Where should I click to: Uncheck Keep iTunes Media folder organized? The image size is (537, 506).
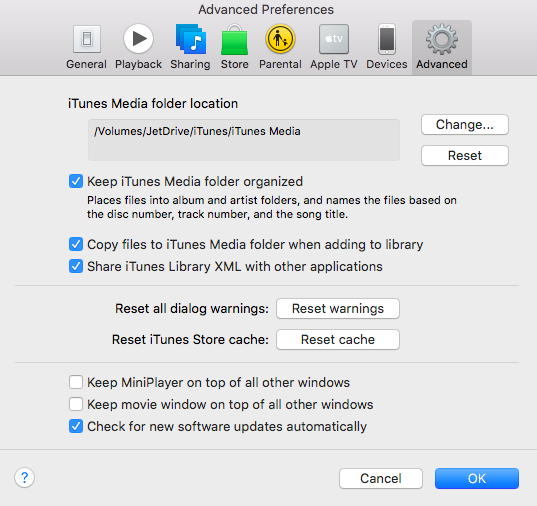coord(76,181)
